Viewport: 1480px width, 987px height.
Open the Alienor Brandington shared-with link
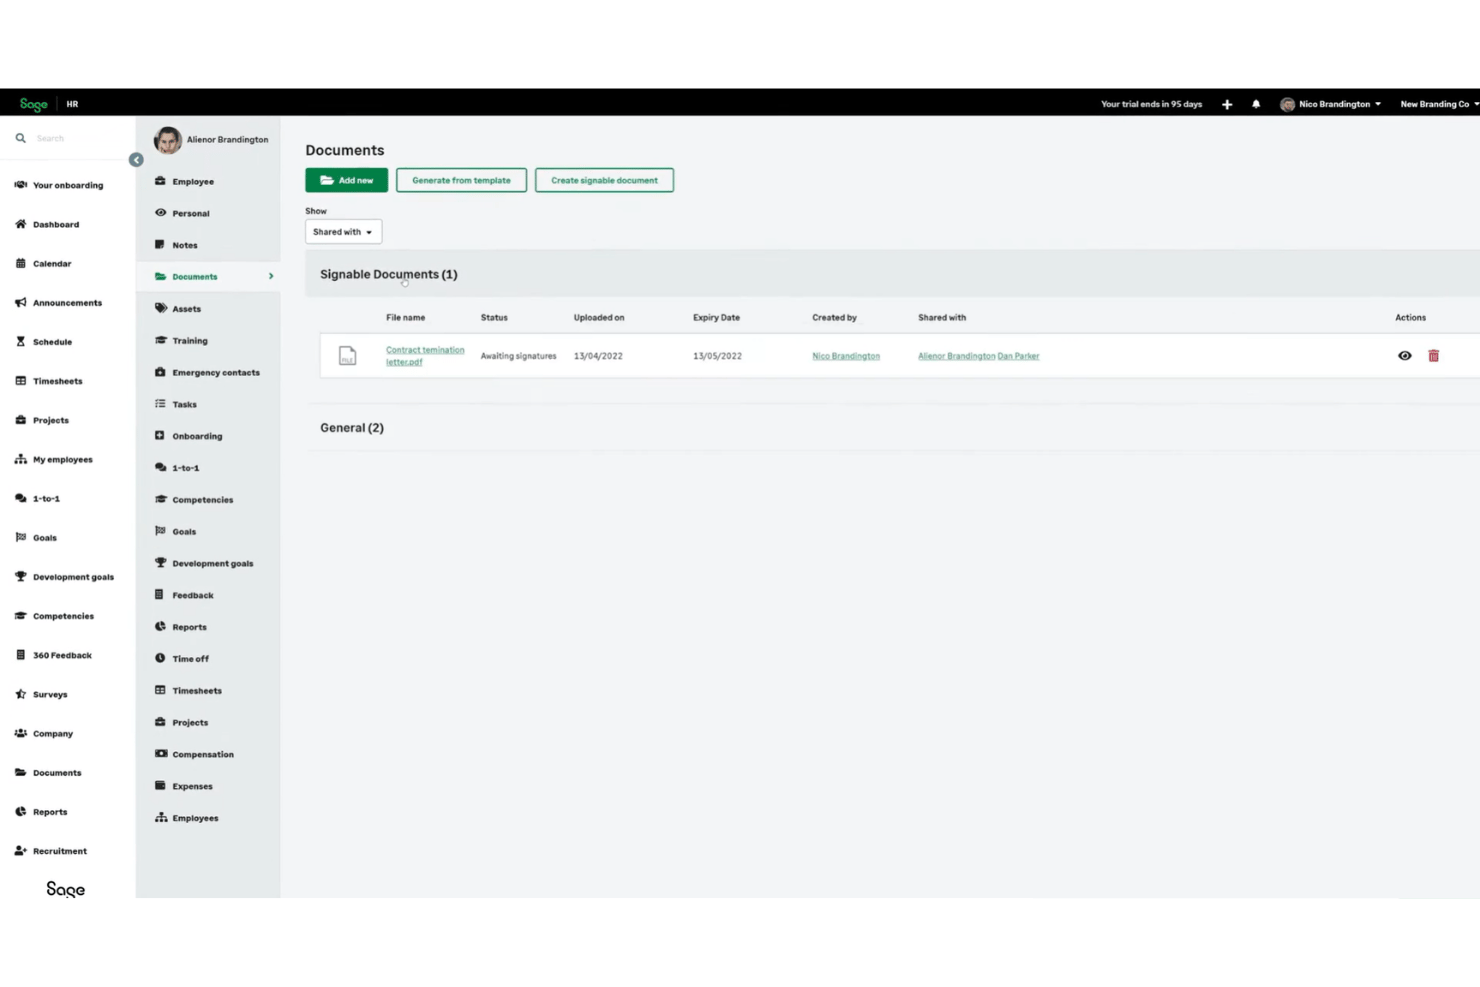click(x=957, y=356)
